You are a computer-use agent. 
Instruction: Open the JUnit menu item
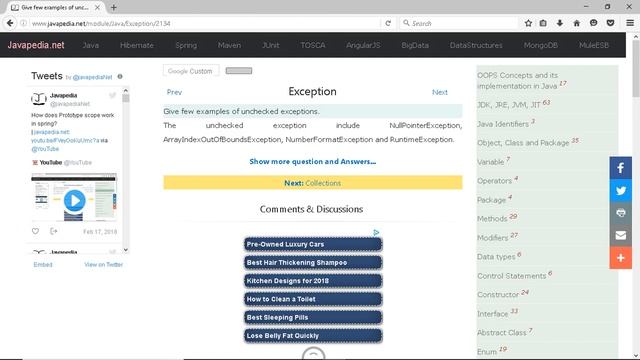click(271, 45)
